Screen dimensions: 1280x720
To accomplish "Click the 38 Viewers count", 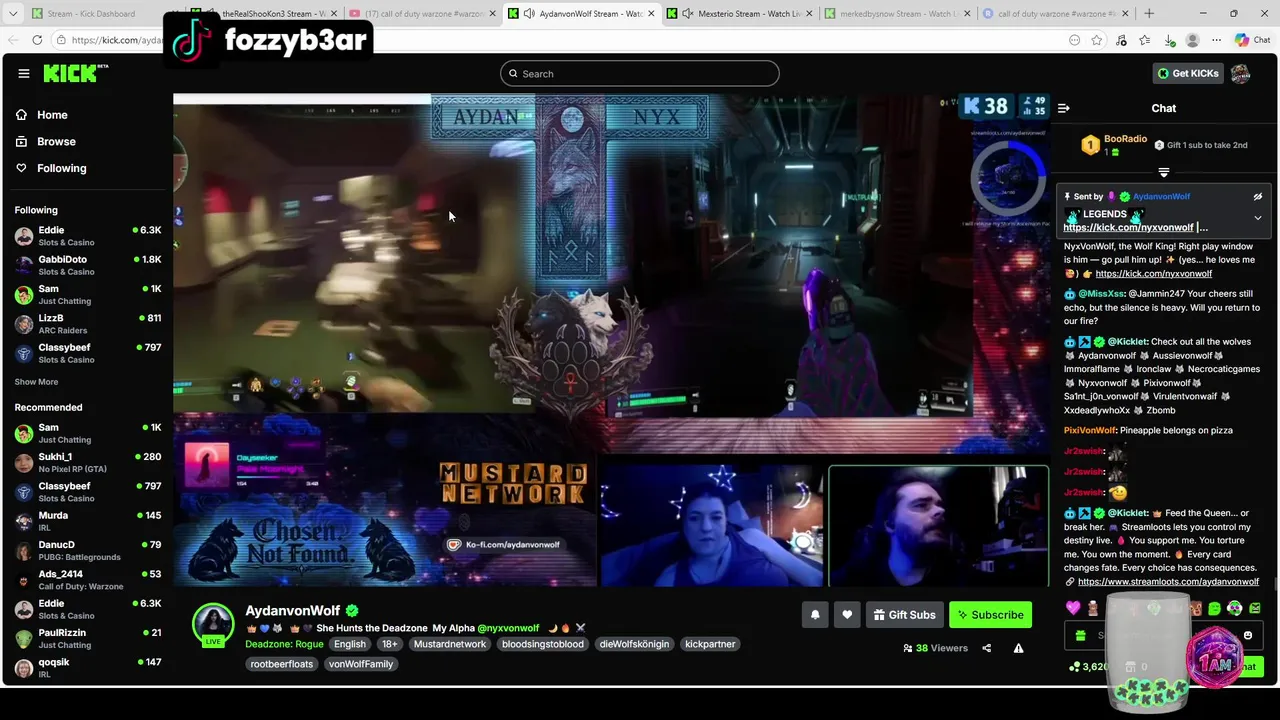I will coord(935,648).
